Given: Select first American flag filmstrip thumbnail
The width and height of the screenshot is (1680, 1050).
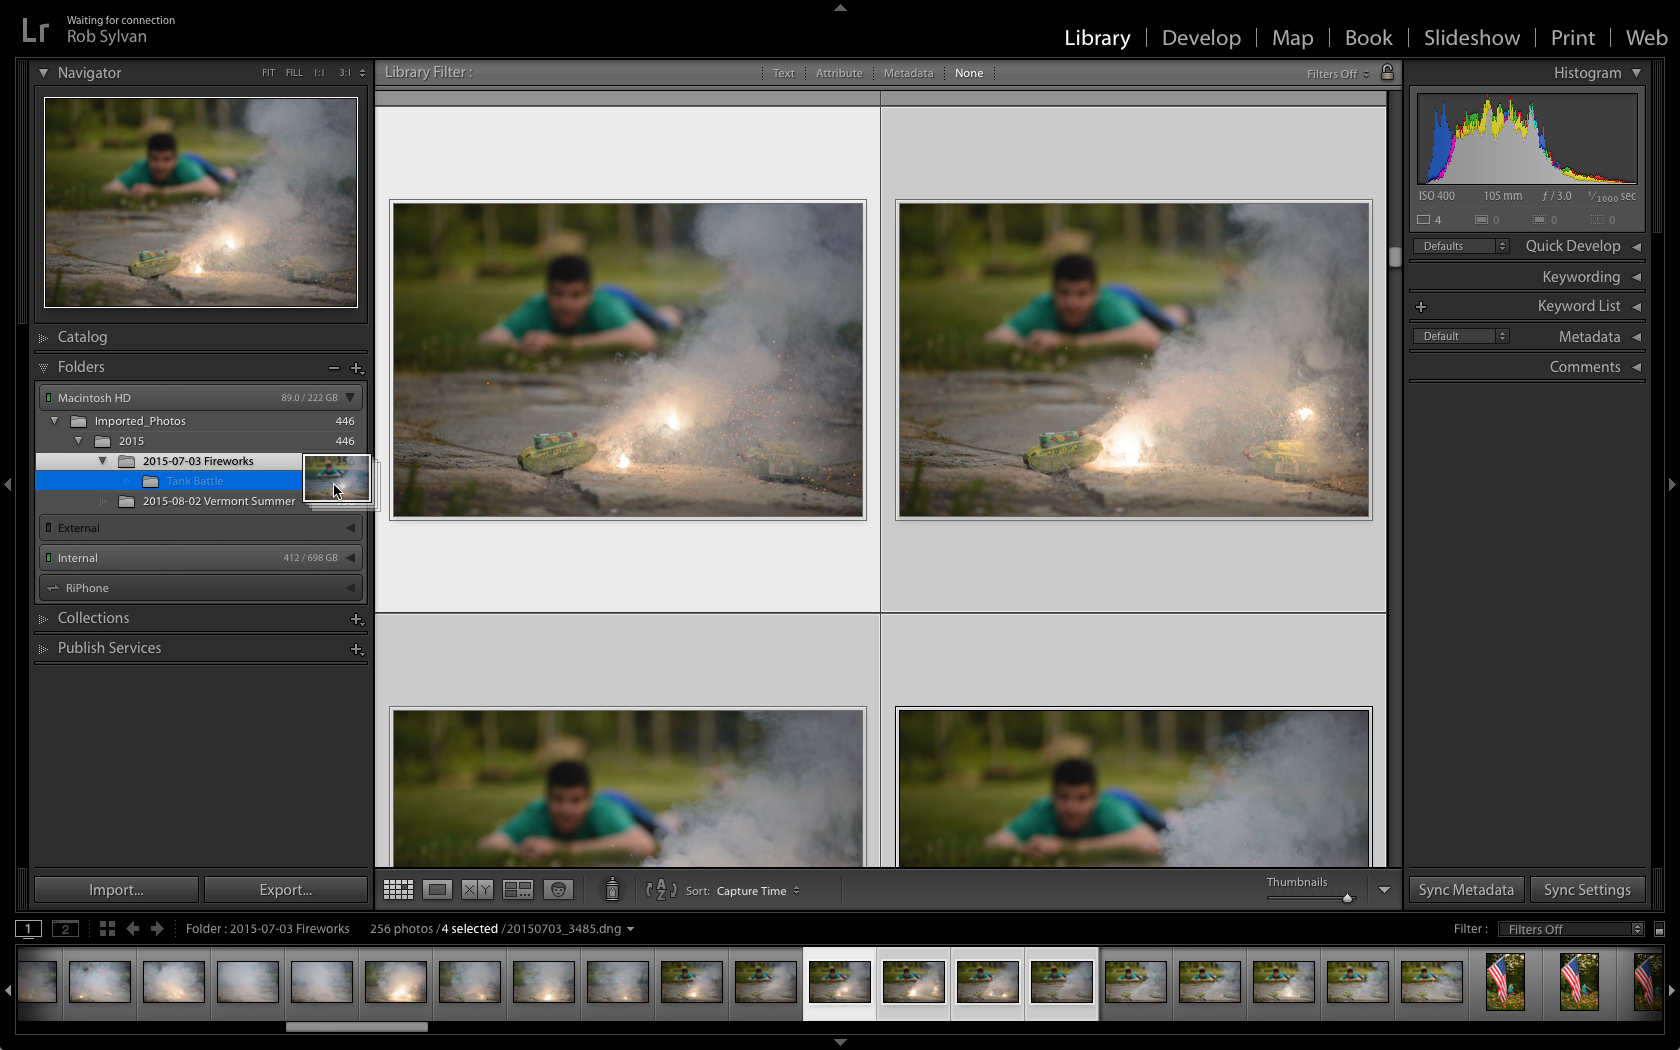Looking at the screenshot, I should tap(1505, 981).
